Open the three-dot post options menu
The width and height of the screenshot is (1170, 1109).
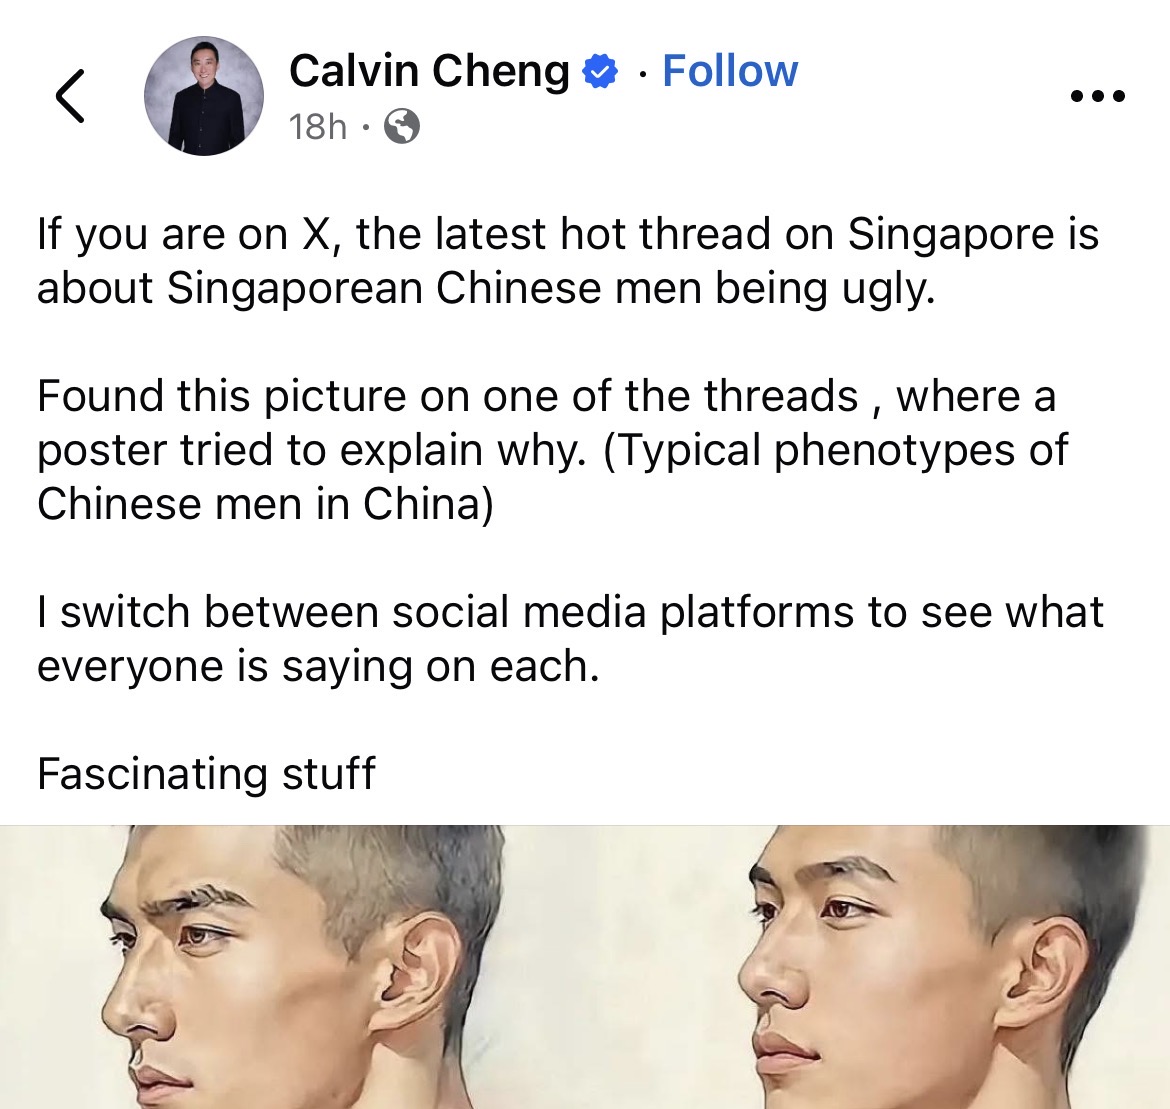click(1097, 96)
